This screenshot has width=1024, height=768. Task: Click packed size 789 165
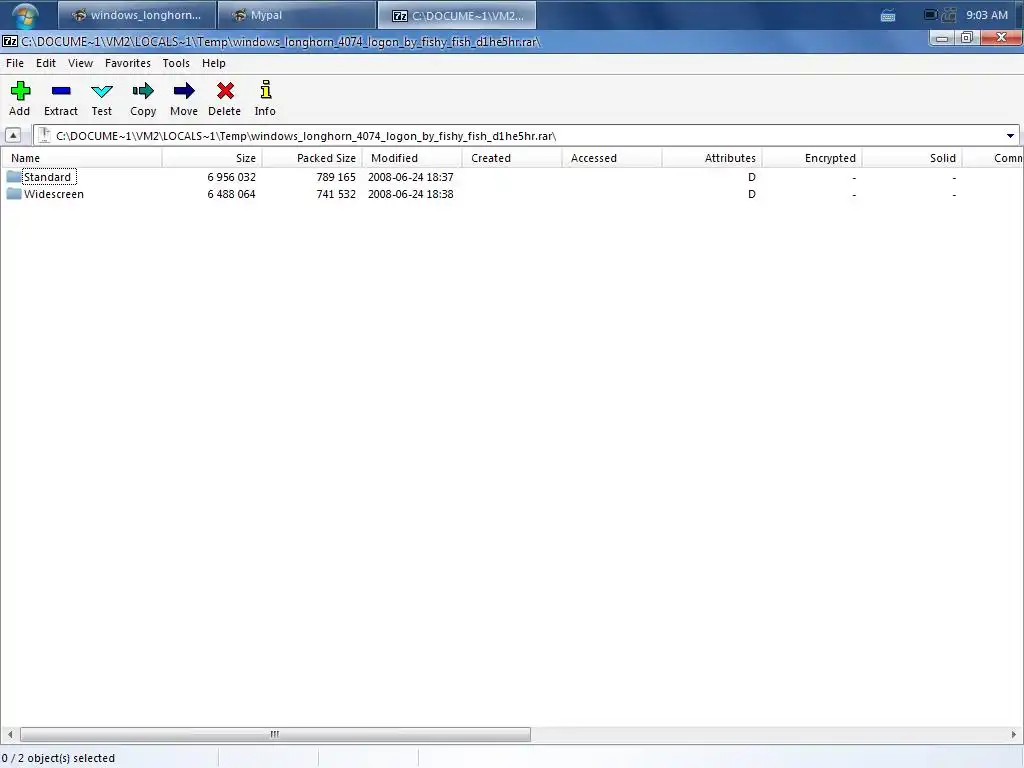[x=336, y=177]
